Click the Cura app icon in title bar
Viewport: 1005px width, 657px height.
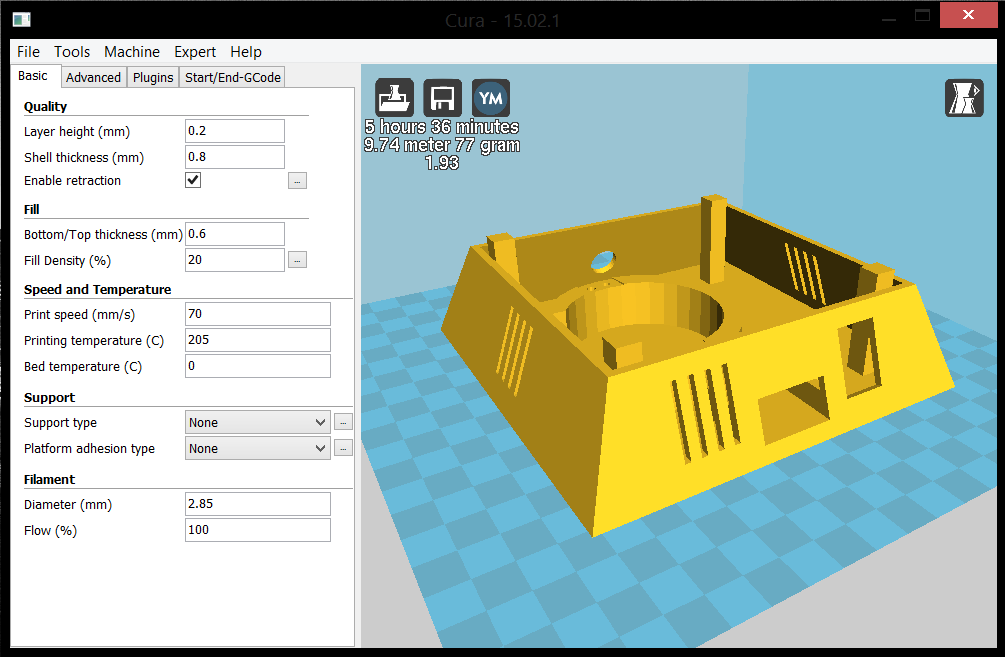click(x=22, y=20)
